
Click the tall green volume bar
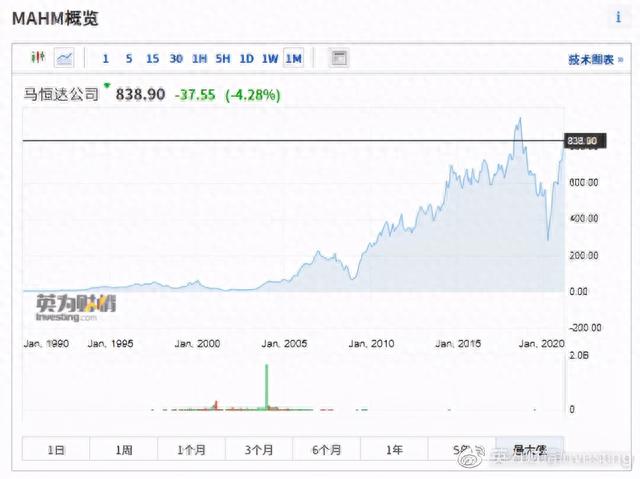(x=267, y=388)
